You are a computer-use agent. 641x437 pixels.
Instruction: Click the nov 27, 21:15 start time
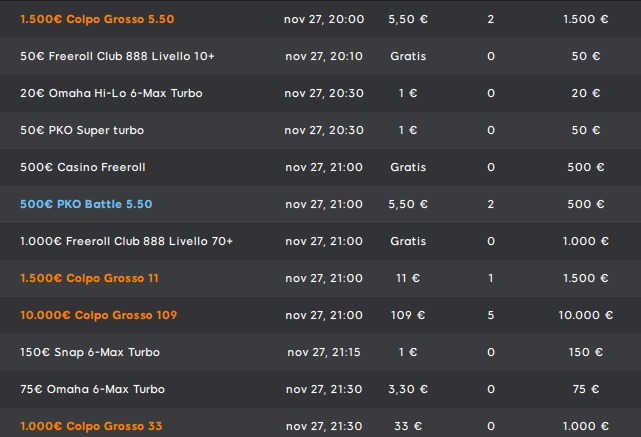click(324, 352)
